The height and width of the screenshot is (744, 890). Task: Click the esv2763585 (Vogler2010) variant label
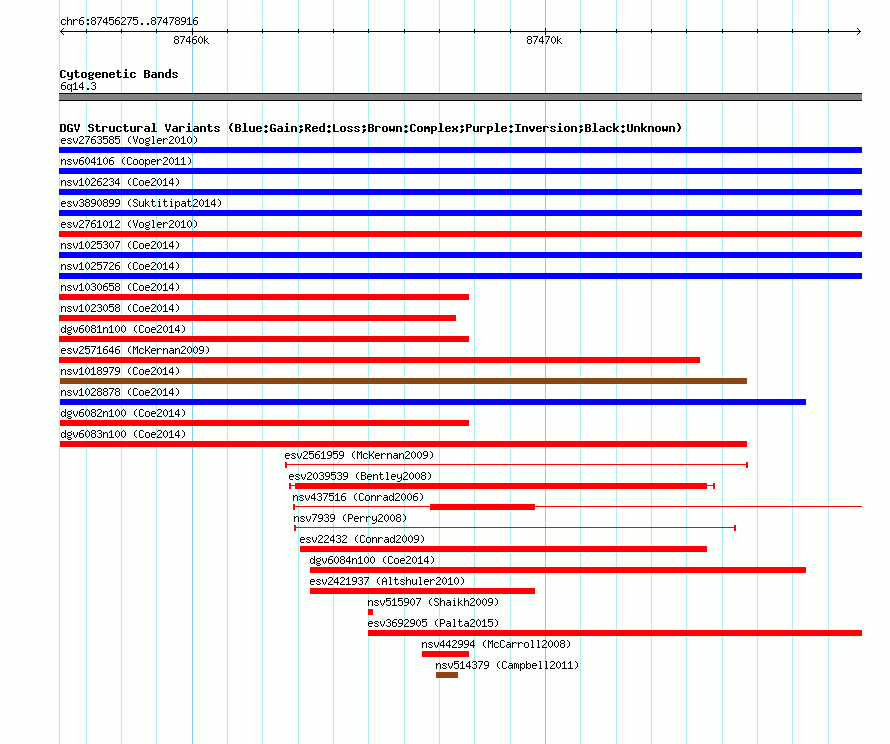click(129, 140)
